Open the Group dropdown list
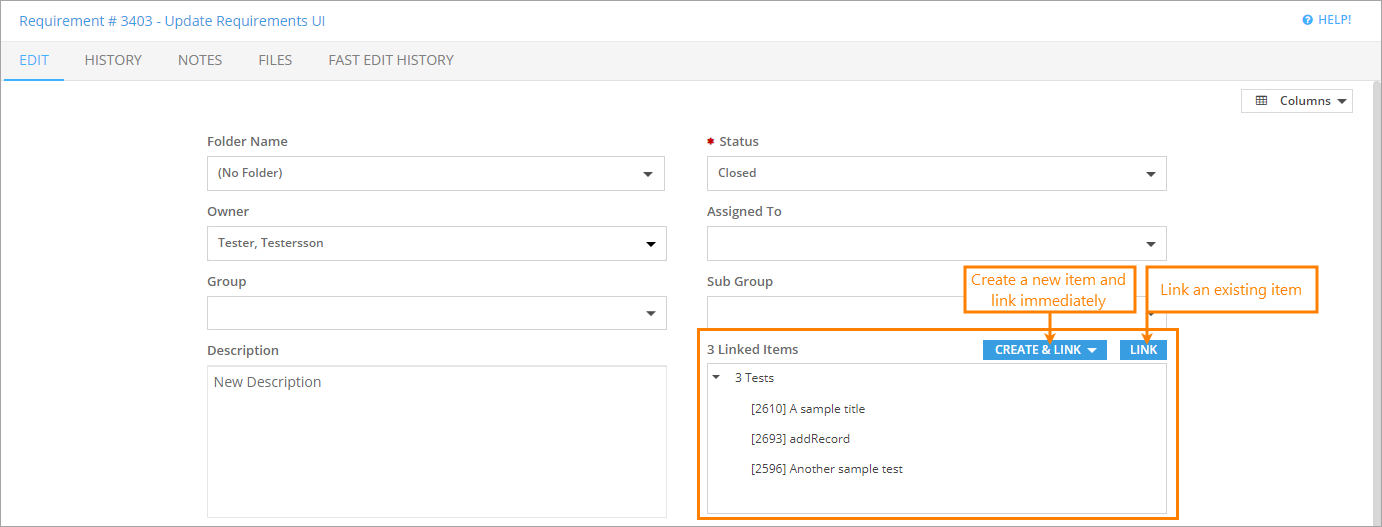Screen dimensions: 1382x527 (435, 313)
